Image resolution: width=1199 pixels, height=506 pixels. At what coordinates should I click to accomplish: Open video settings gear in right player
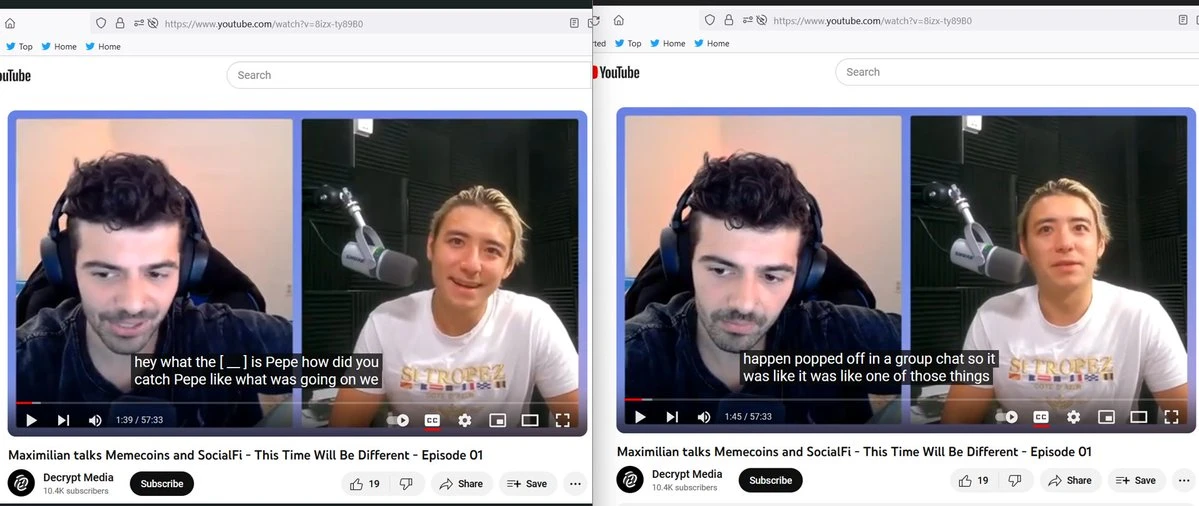tap(1073, 417)
